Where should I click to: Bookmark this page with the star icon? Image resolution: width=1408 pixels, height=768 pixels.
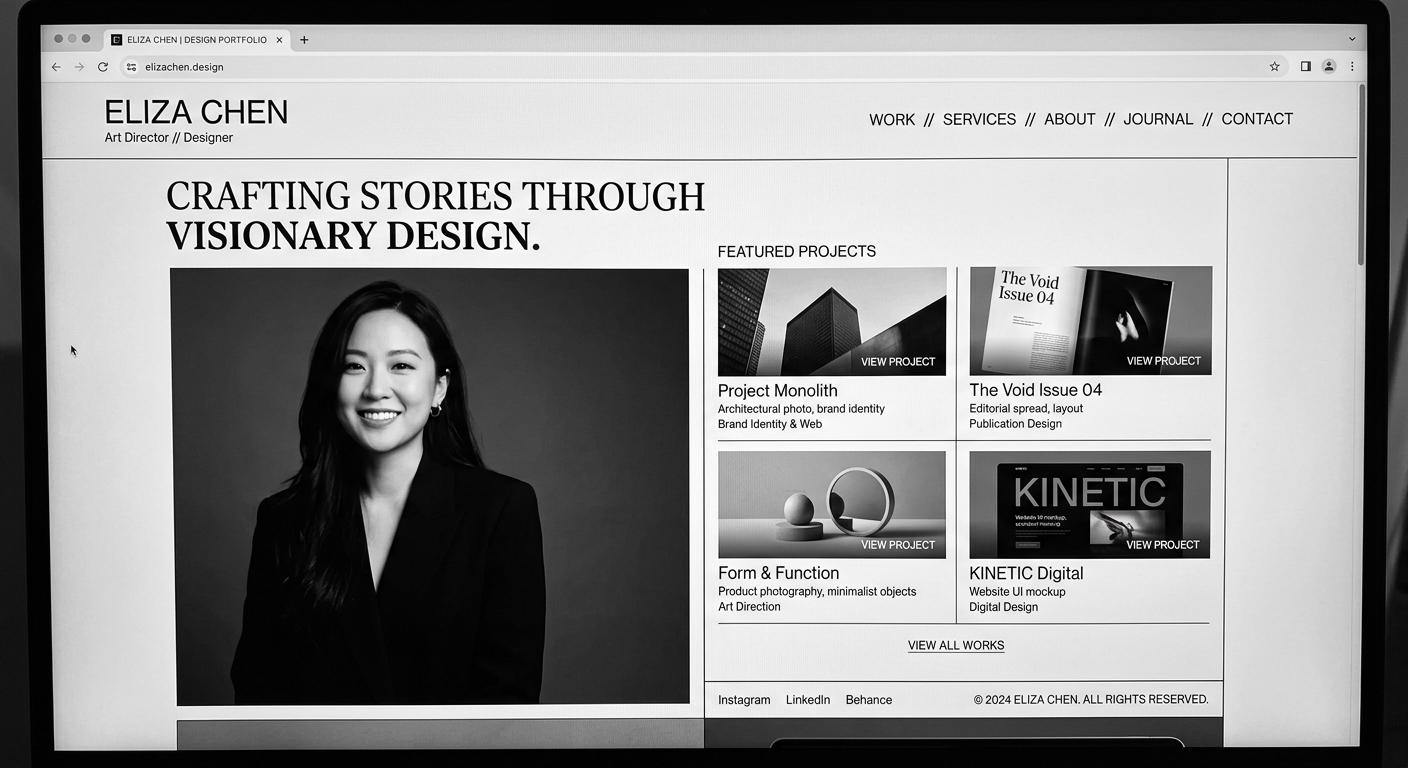coord(1274,67)
